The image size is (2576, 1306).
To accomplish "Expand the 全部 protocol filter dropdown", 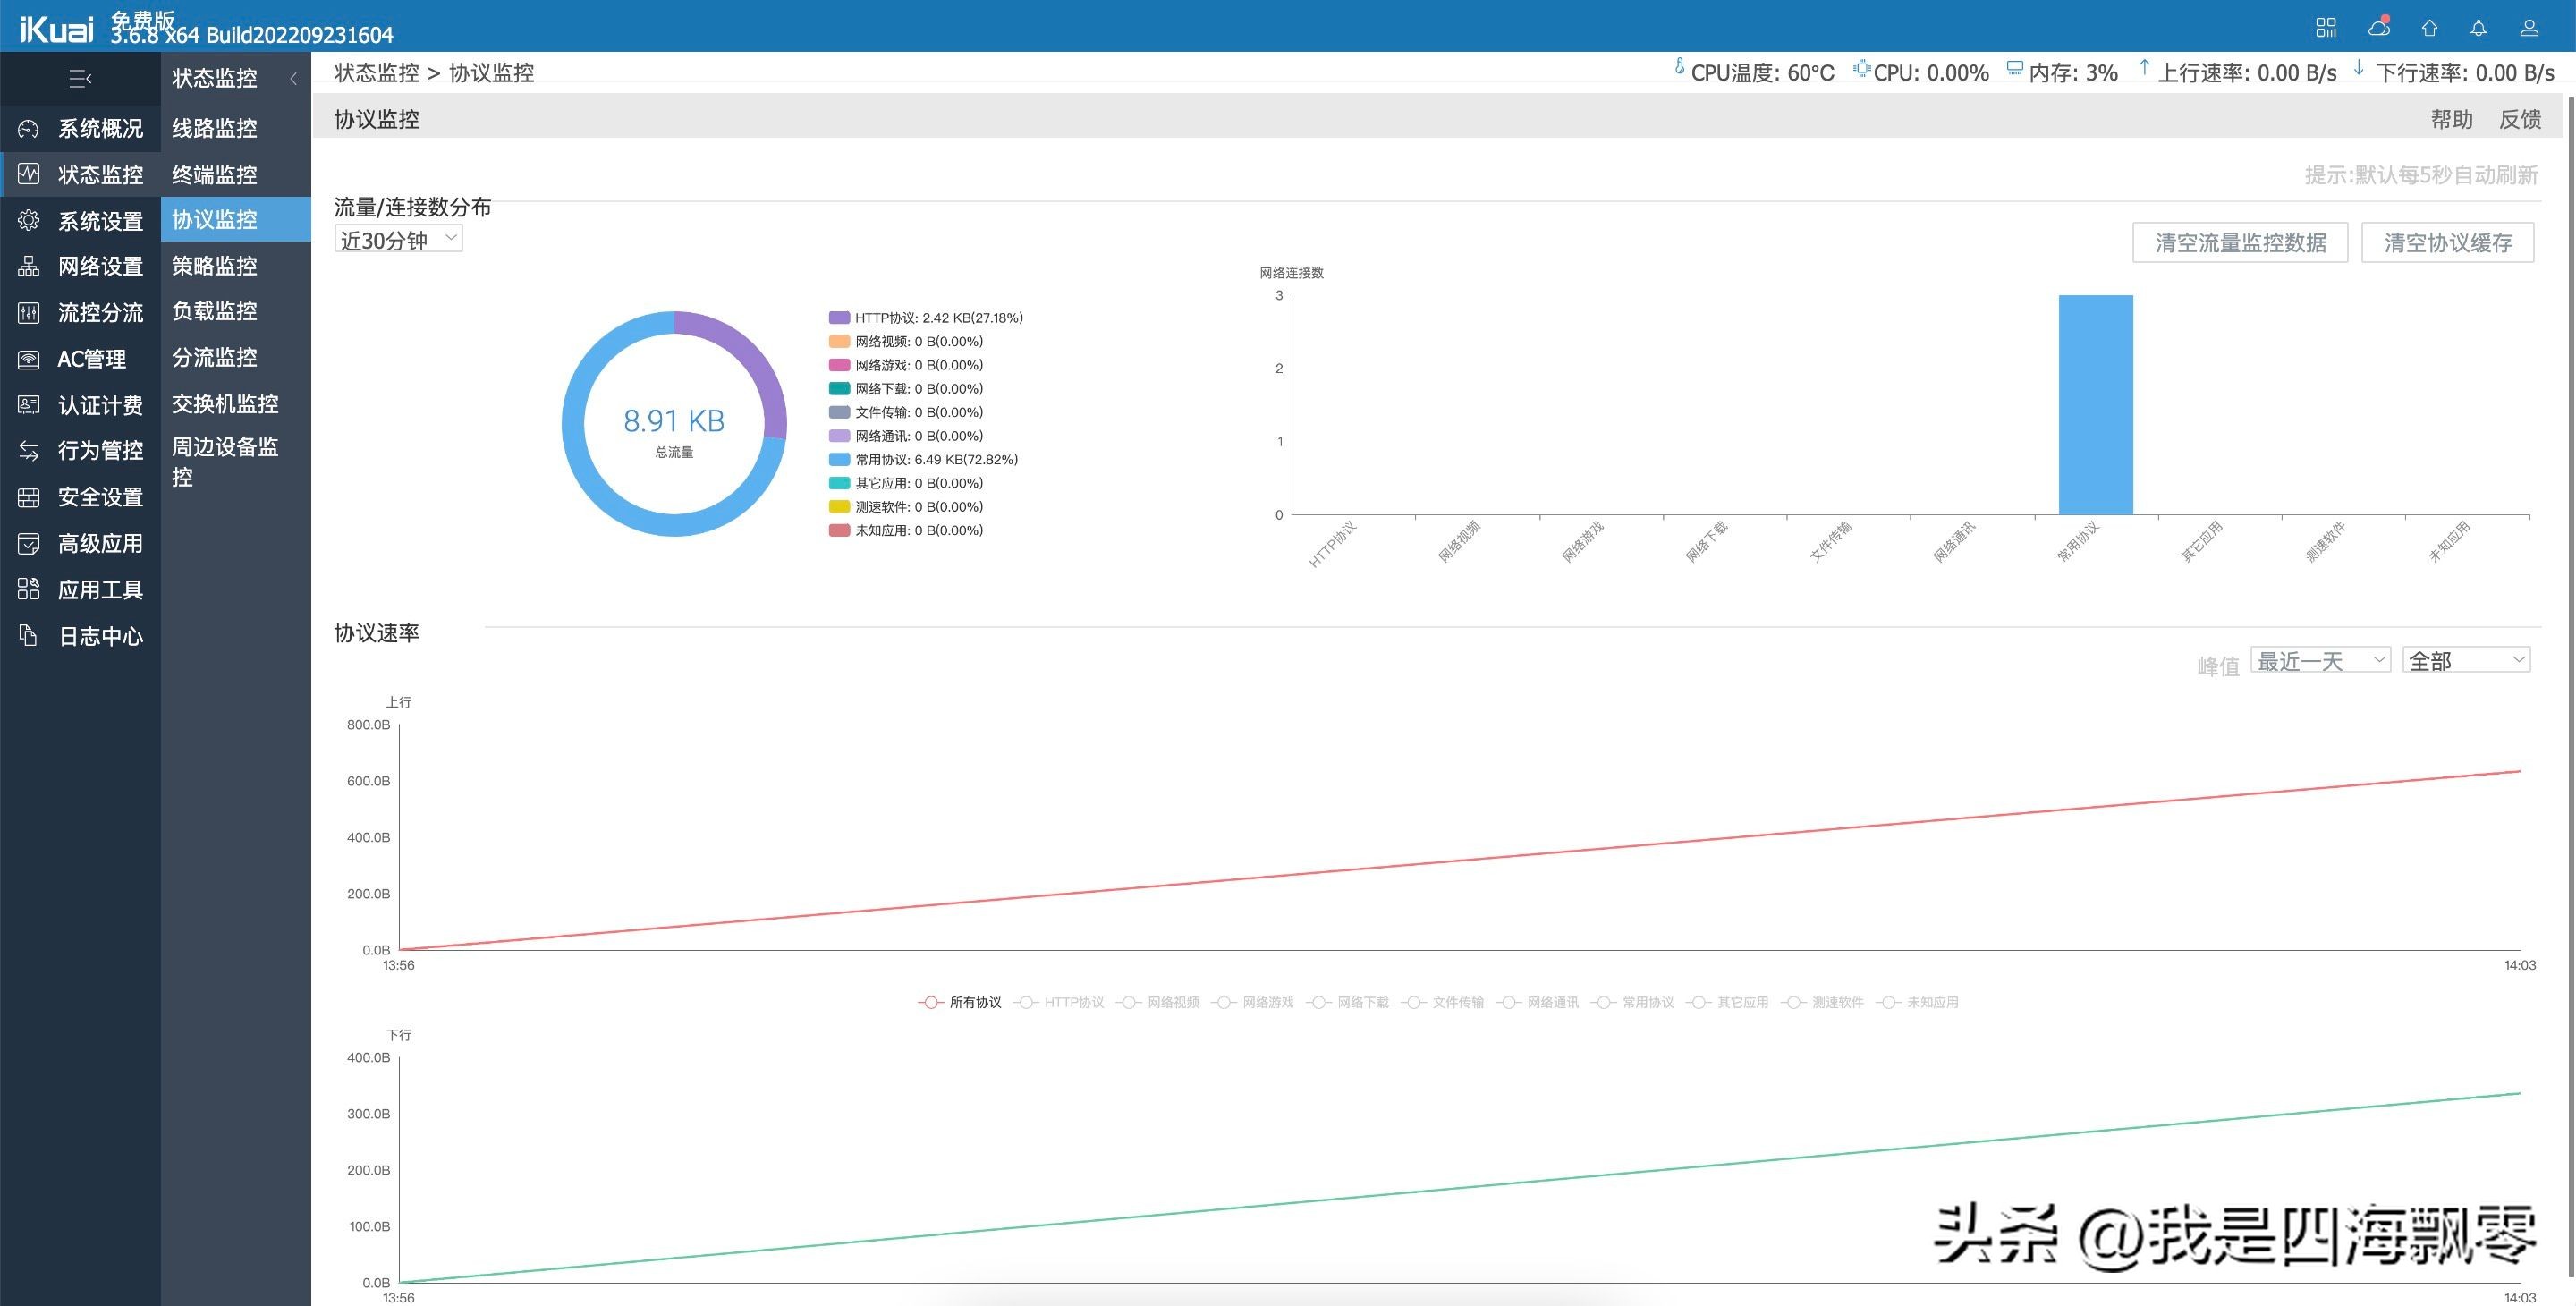I will (2466, 660).
